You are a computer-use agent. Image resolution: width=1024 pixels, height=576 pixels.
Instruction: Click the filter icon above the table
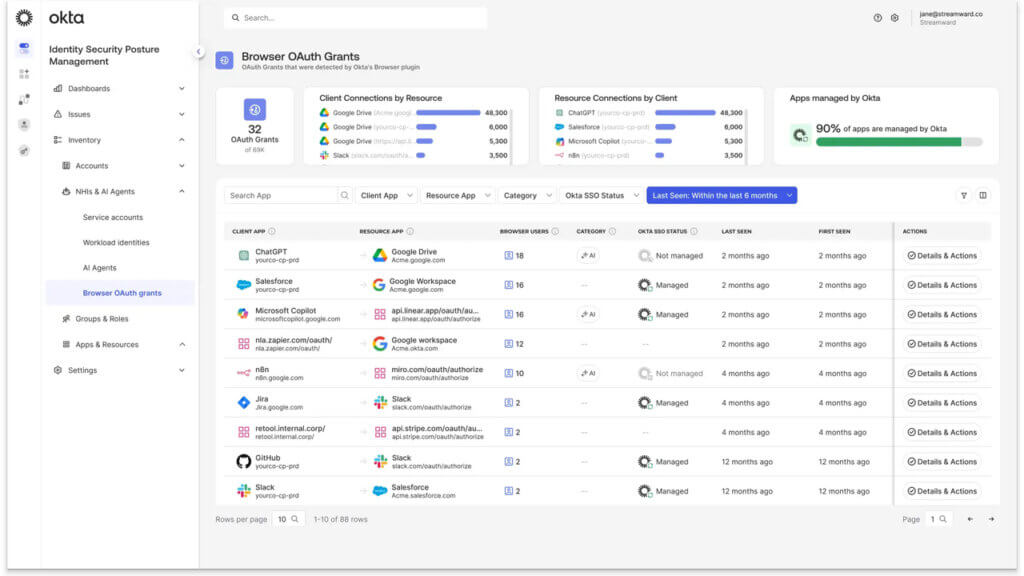[963, 195]
